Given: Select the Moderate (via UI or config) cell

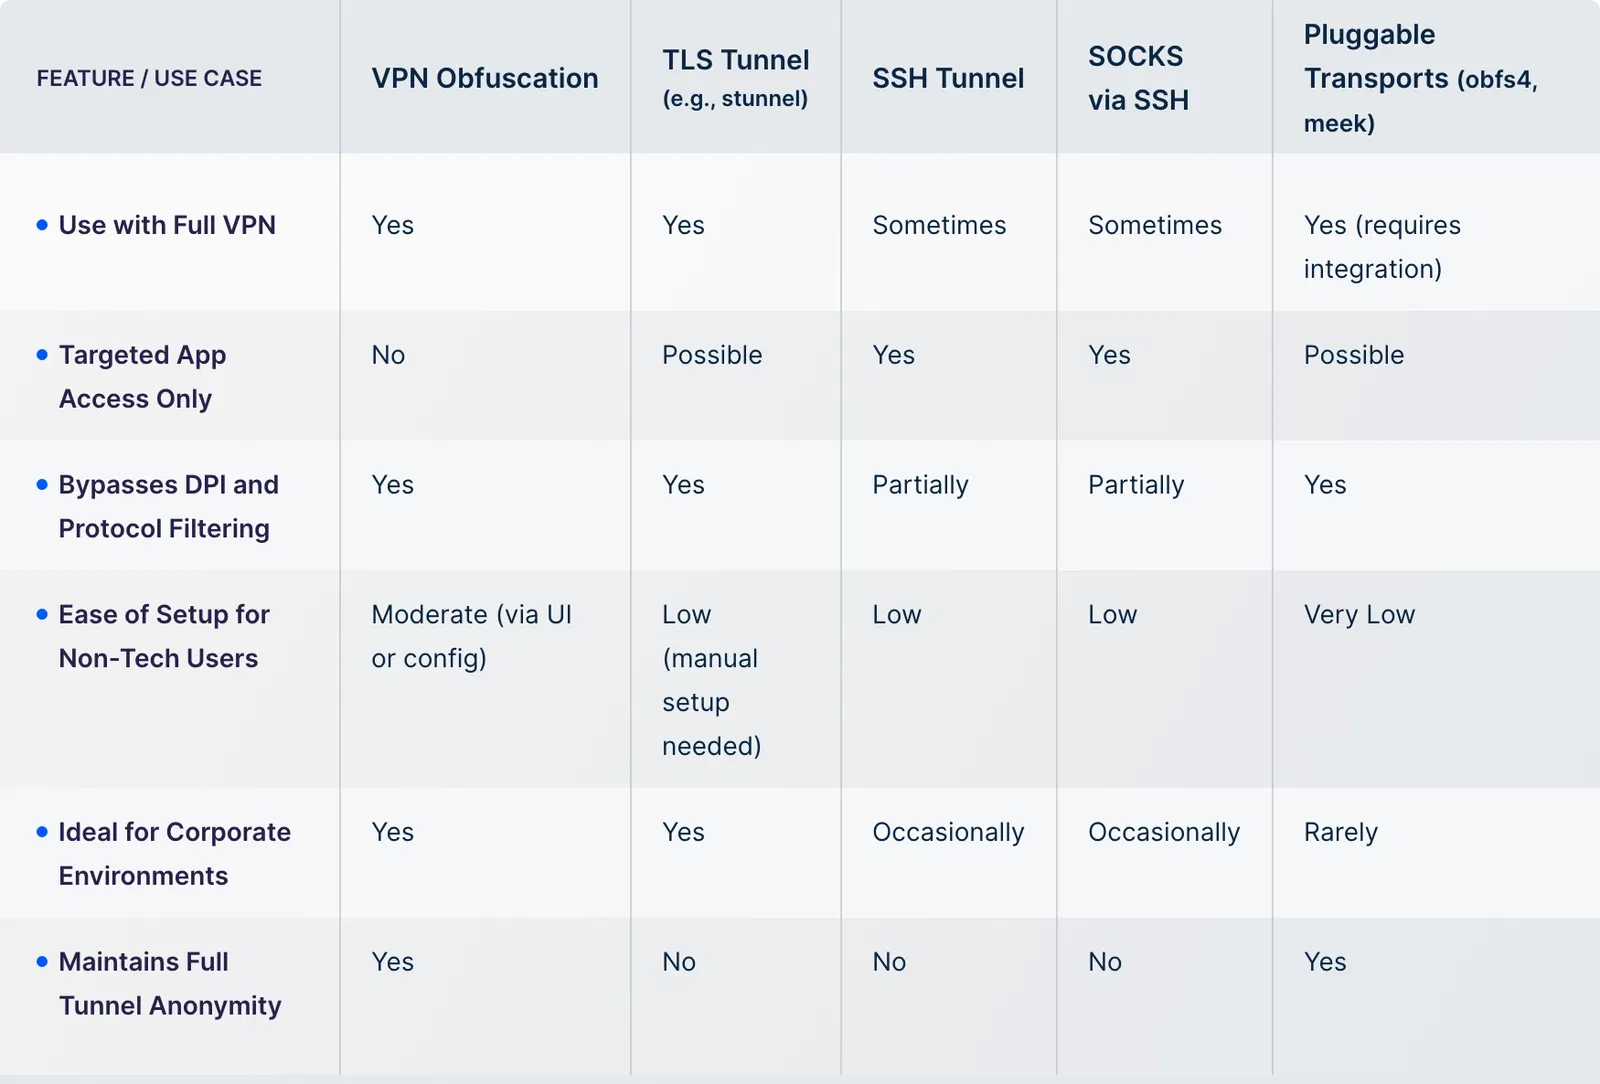Looking at the screenshot, I should 471,636.
